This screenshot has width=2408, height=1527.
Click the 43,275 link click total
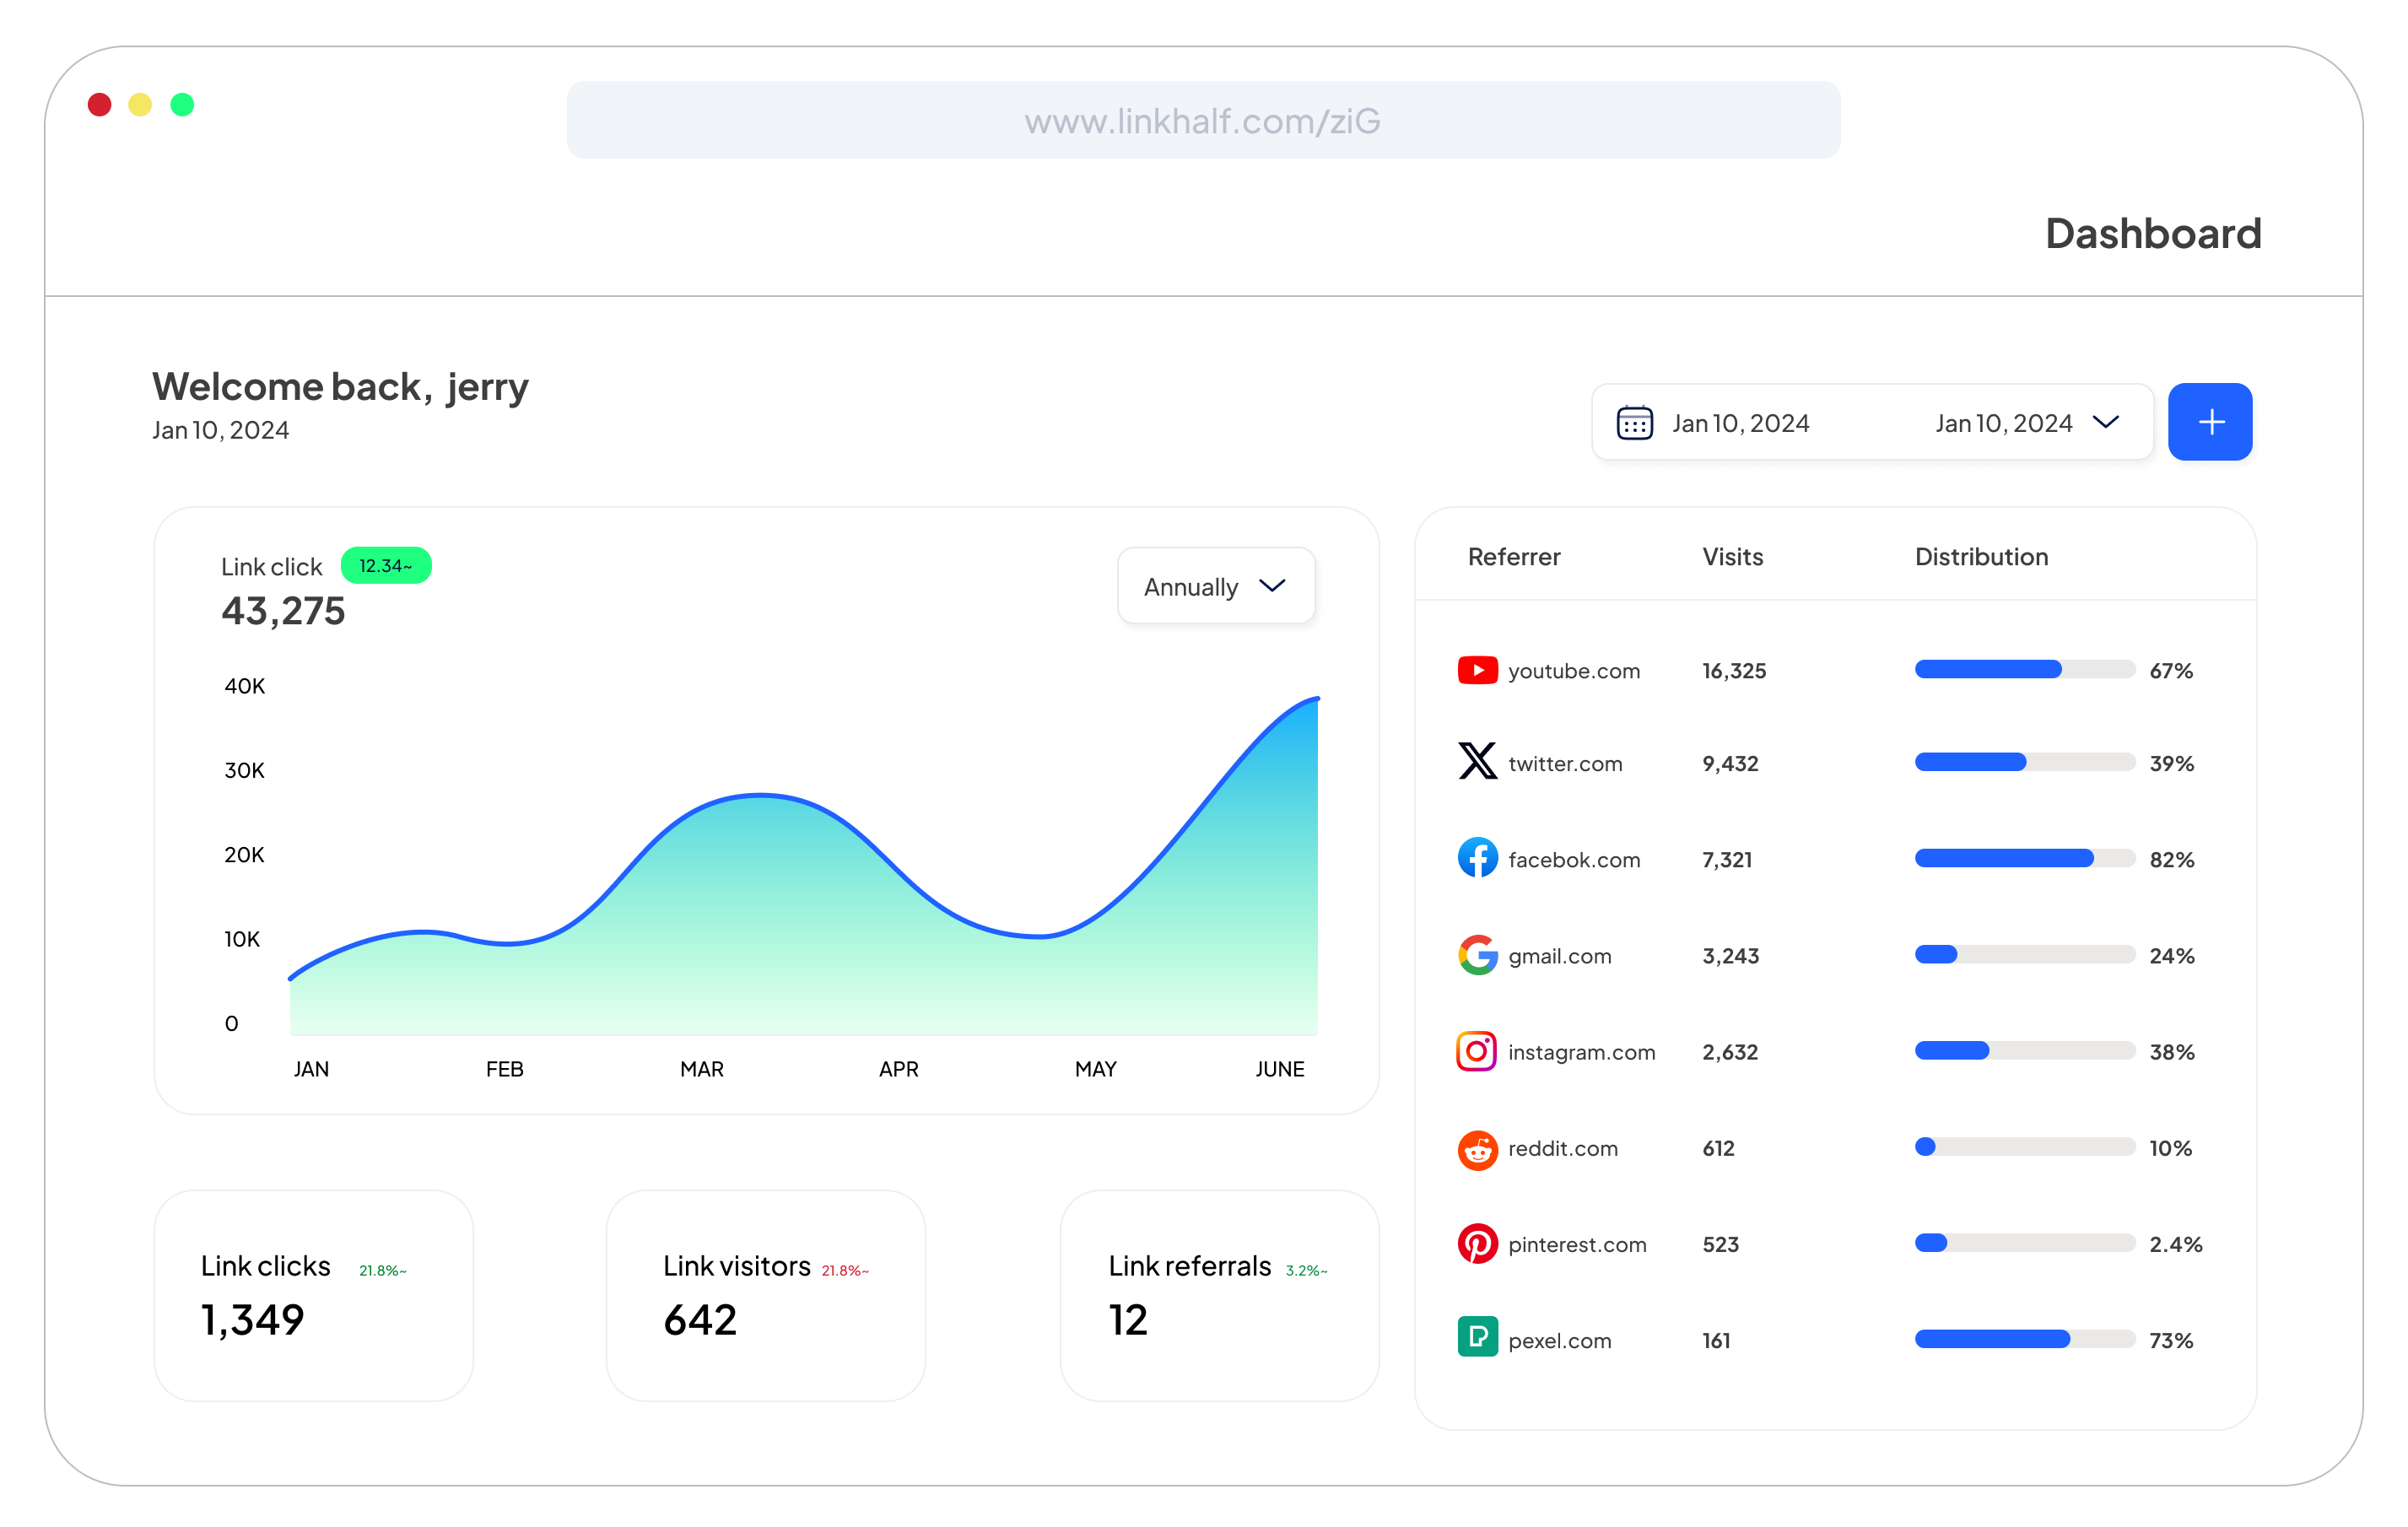click(283, 610)
